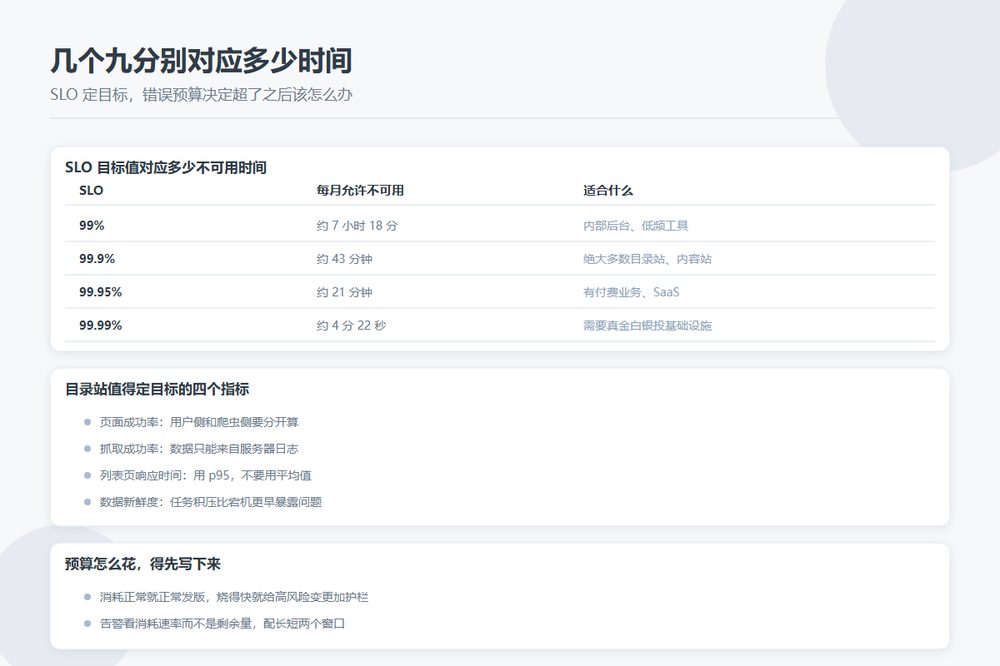Image resolution: width=1000 pixels, height=666 pixels.
Task: Click subtitle SLO 定目标，错误预算决定超了之后该怎么办
Action: point(201,94)
